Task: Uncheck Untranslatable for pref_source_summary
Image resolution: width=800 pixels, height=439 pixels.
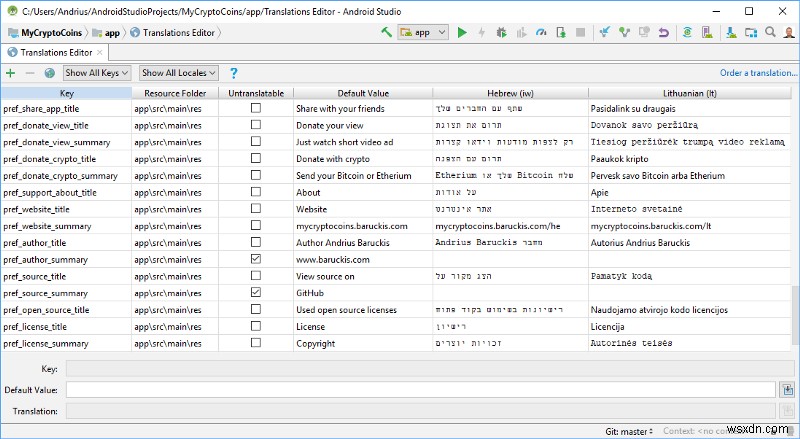Action: (255, 292)
